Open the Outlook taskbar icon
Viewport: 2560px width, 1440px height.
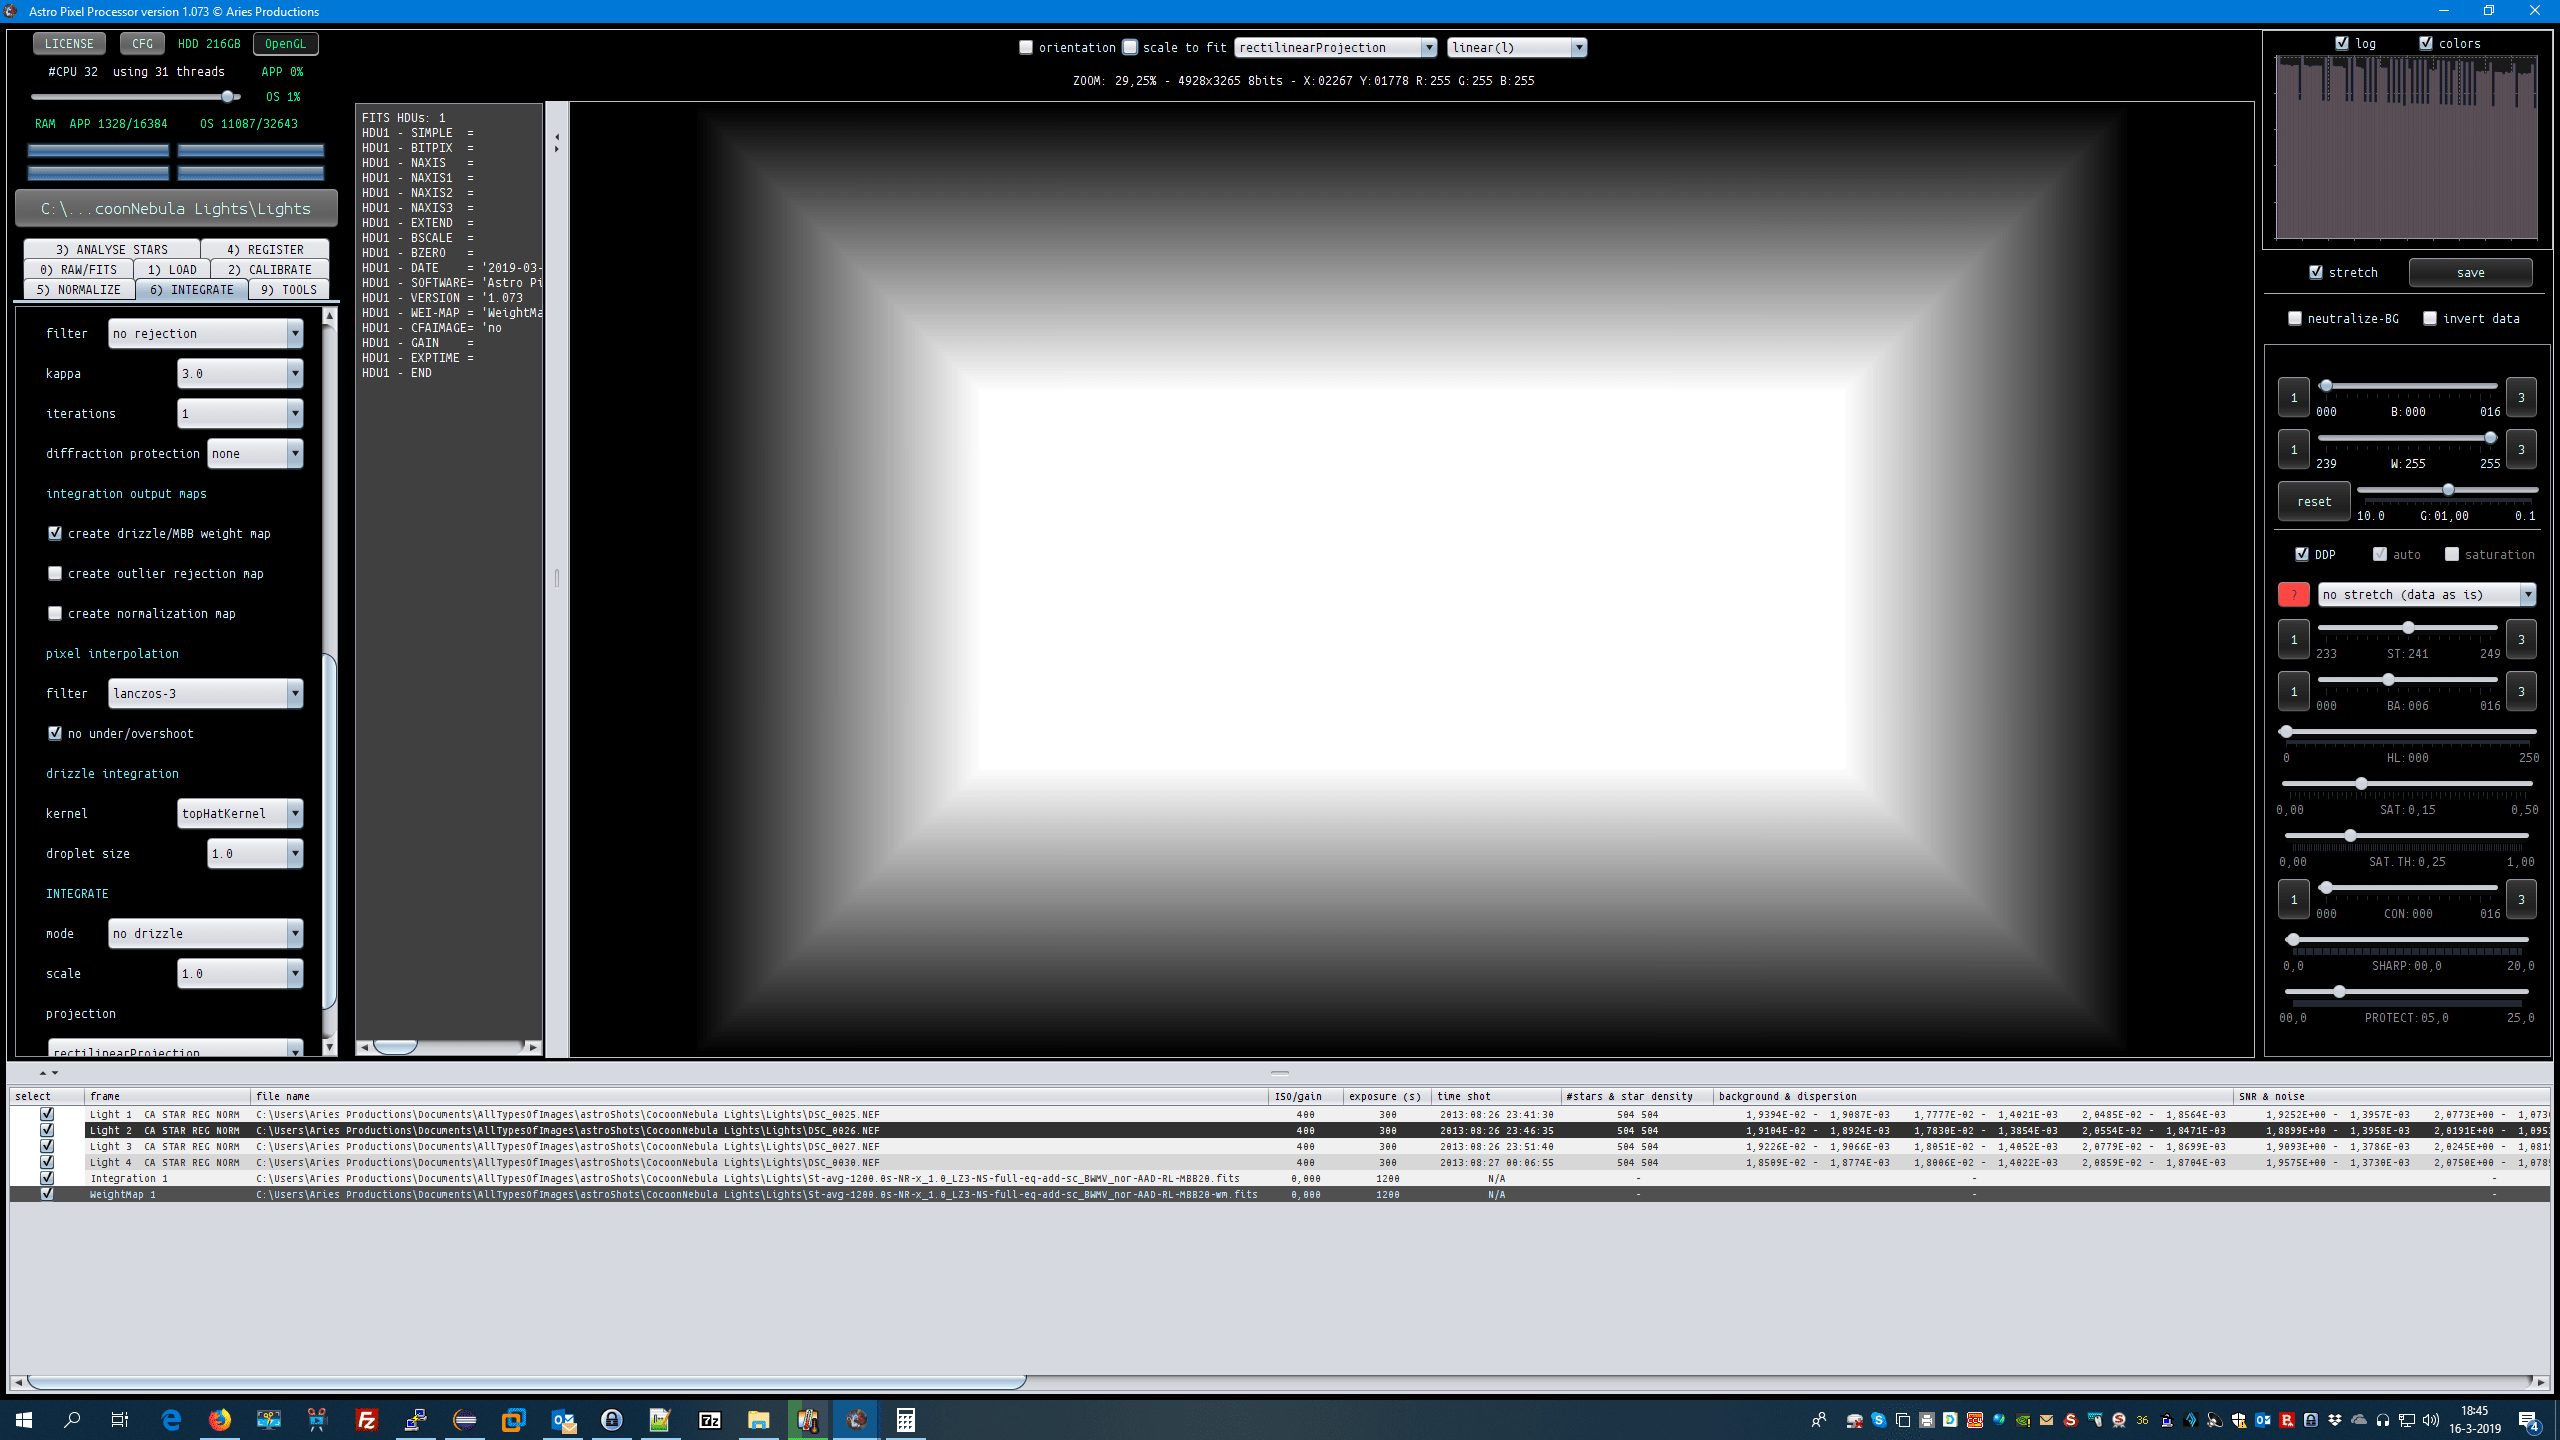pyautogui.click(x=563, y=1419)
